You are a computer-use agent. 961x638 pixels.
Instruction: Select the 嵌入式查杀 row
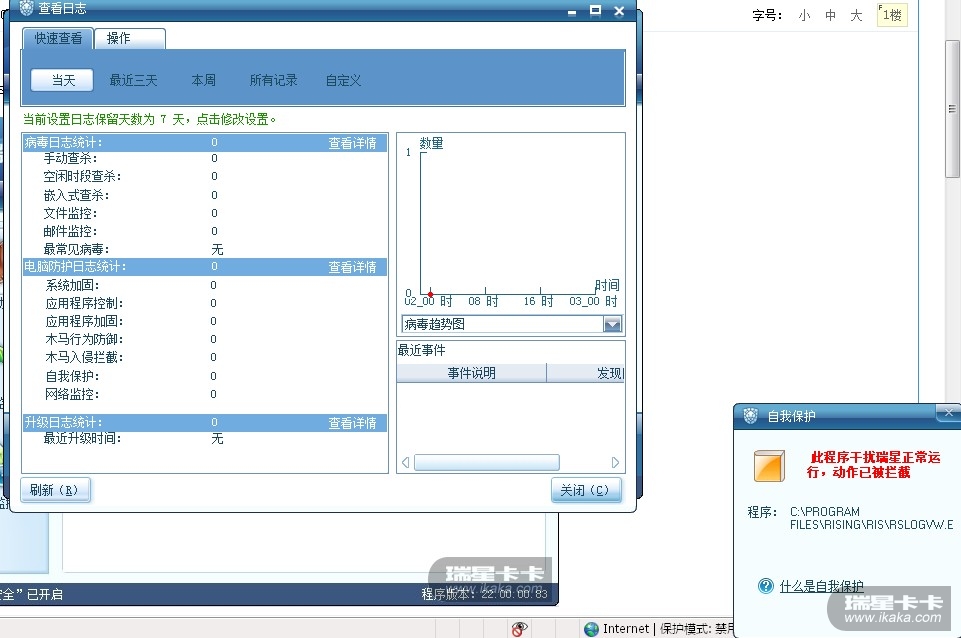(205, 196)
